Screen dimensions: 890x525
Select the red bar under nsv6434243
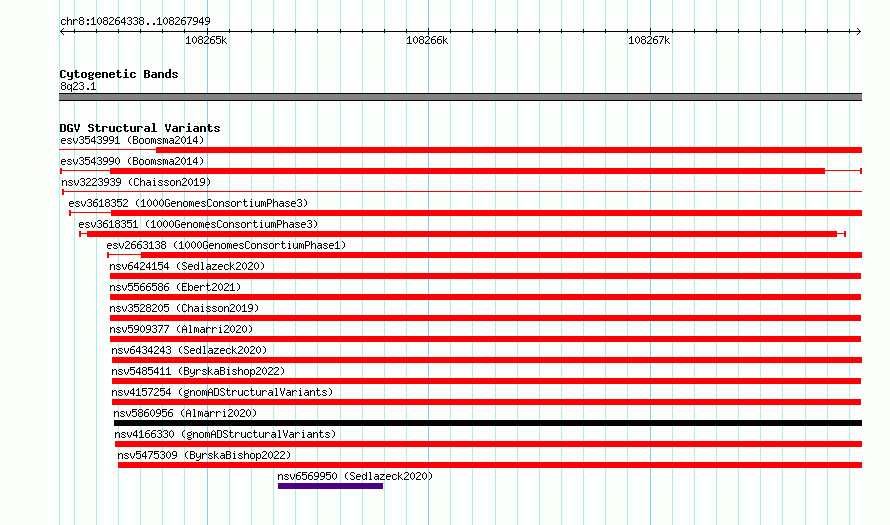click(487, 360)
